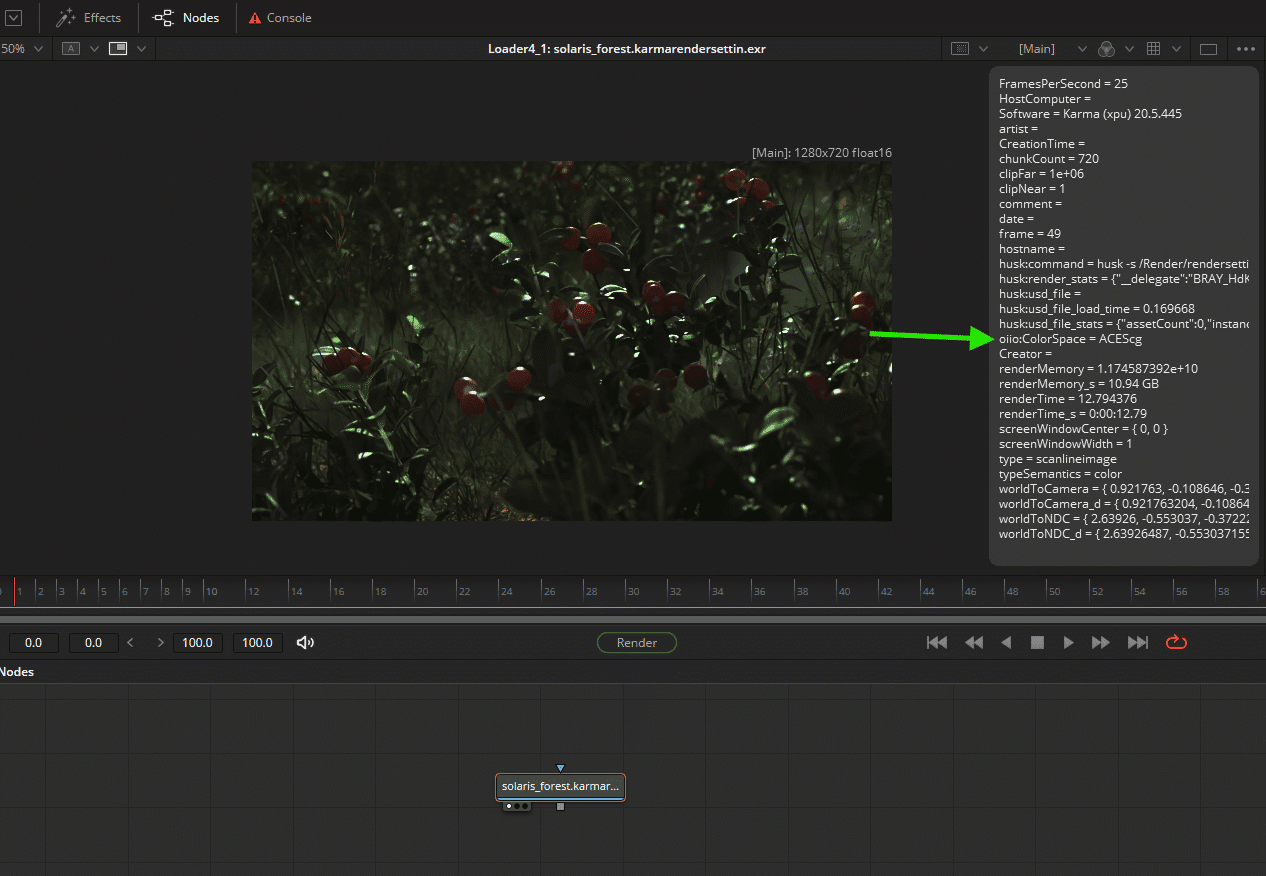Click the single viewer layout icon
This screenshot has height=876, width=1266.
tap(1208, 48)
